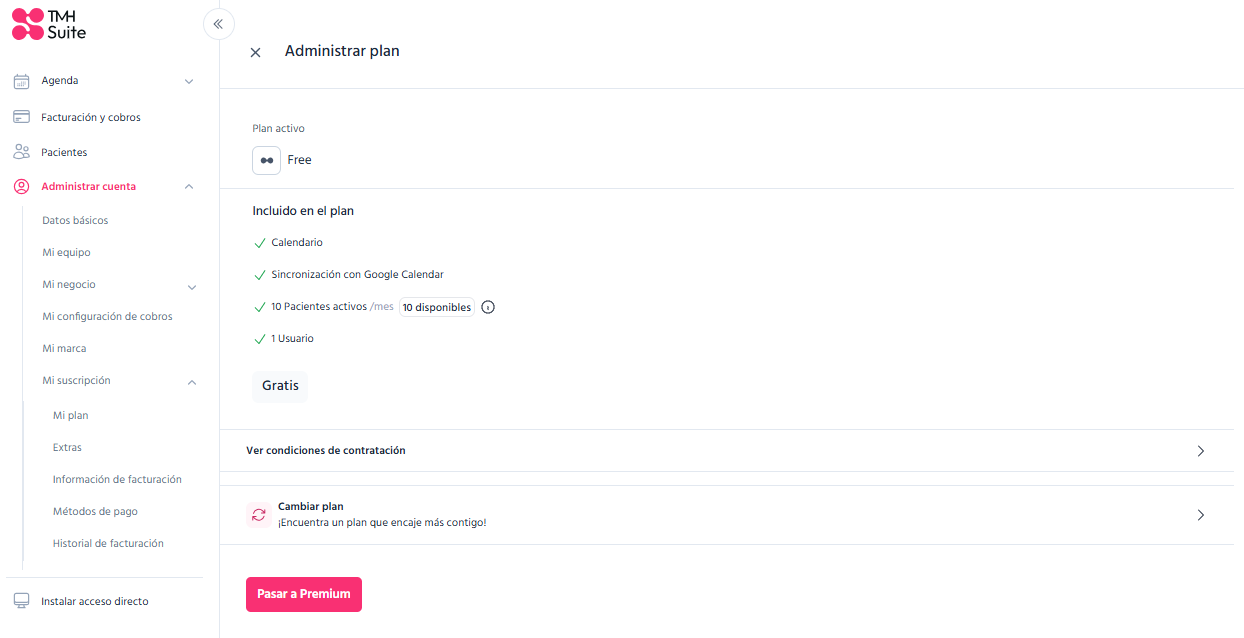Select Historial de facturación
The width and height of the screenshot is (1244, 638).
[x=108, y=543]
